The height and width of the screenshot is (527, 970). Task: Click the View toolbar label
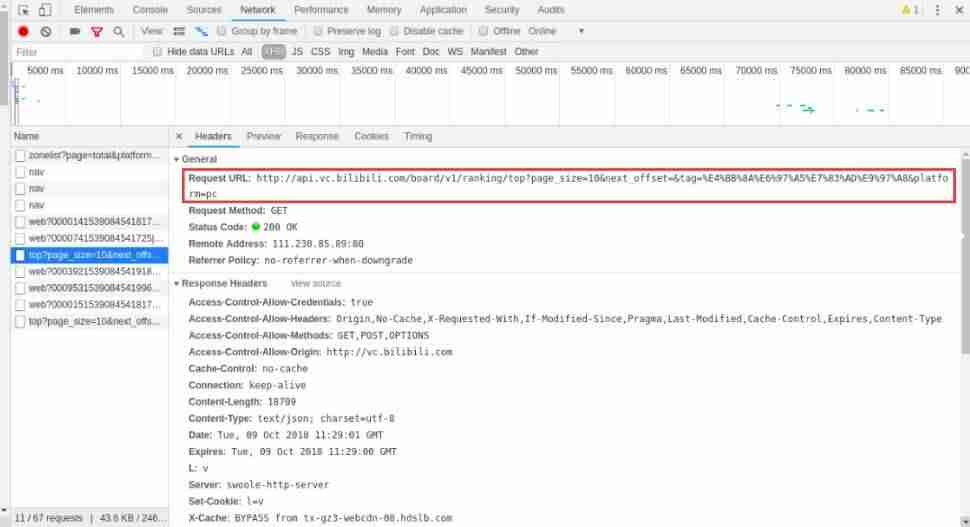(x=151, y=31)
